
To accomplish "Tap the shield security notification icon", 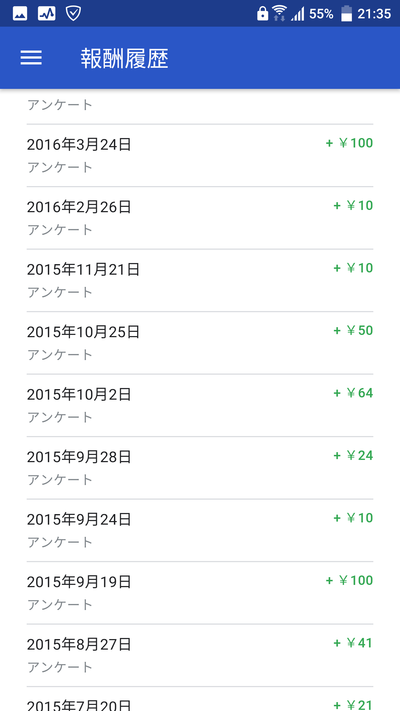I will pos(73,14).
